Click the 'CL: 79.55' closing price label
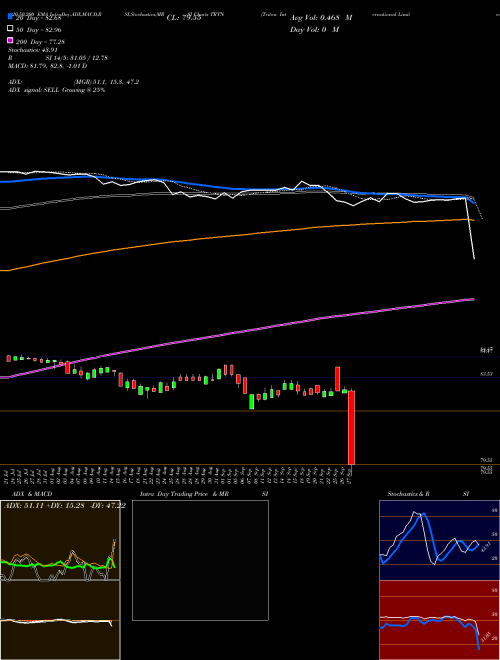 (184, 18)
